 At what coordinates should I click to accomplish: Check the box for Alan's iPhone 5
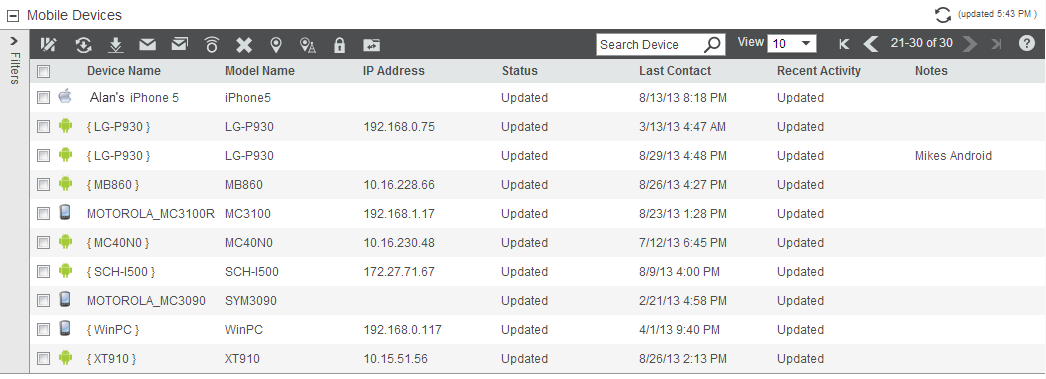pyautogui.click(x=43, y=98)
